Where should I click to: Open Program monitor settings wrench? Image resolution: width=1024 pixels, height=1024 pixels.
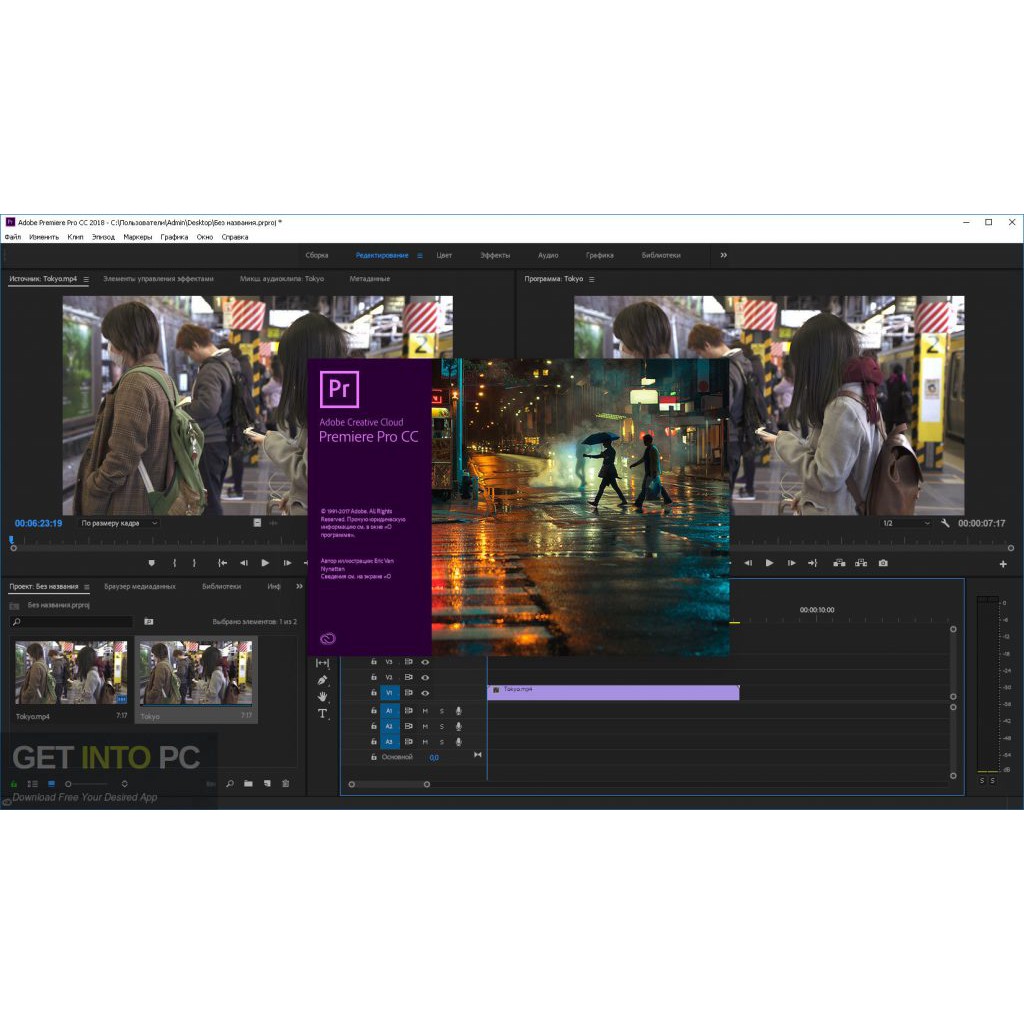[945, 523]
